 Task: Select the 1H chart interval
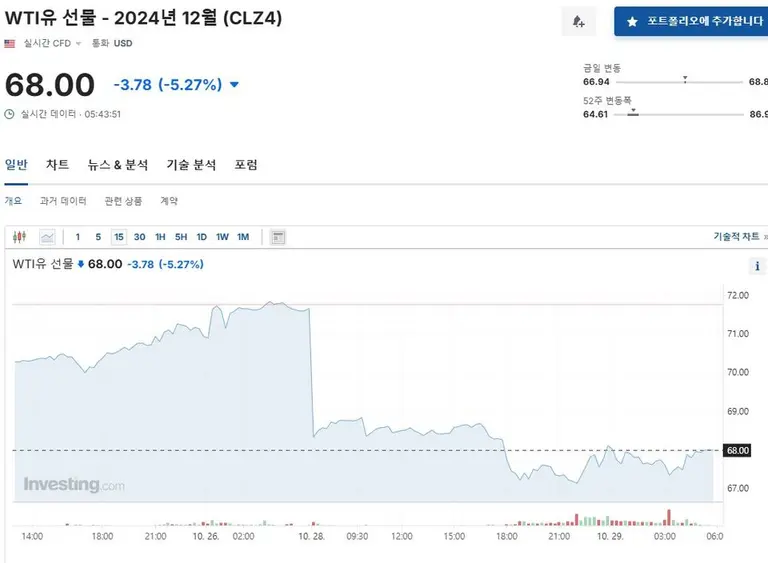160,237
